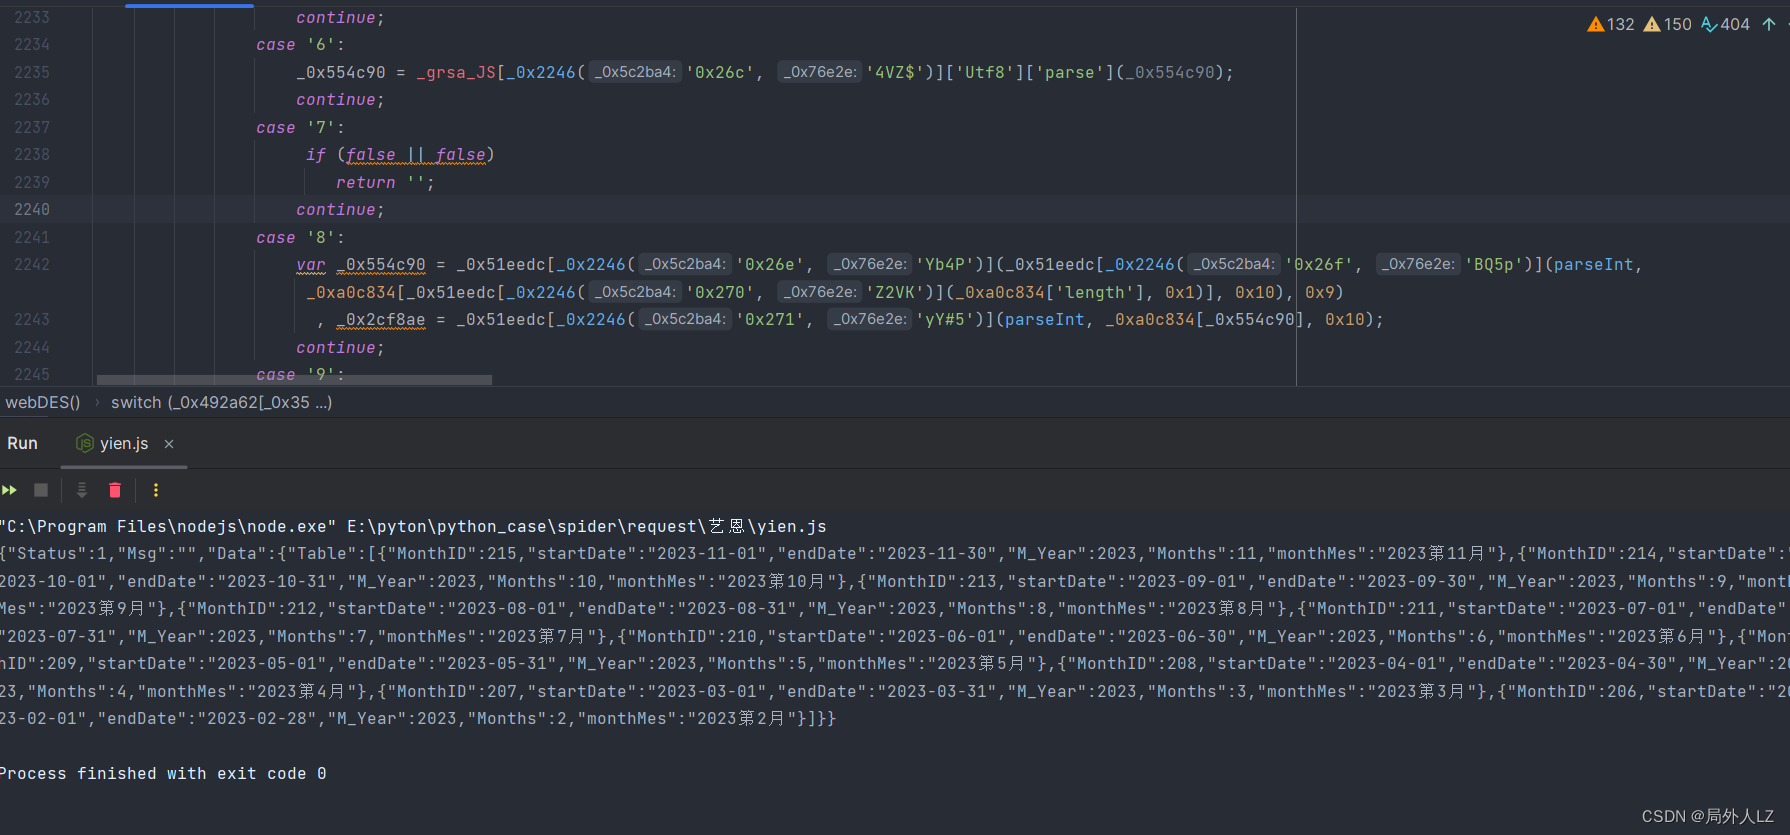Click the 132 errors indicator

point(1610,24)
